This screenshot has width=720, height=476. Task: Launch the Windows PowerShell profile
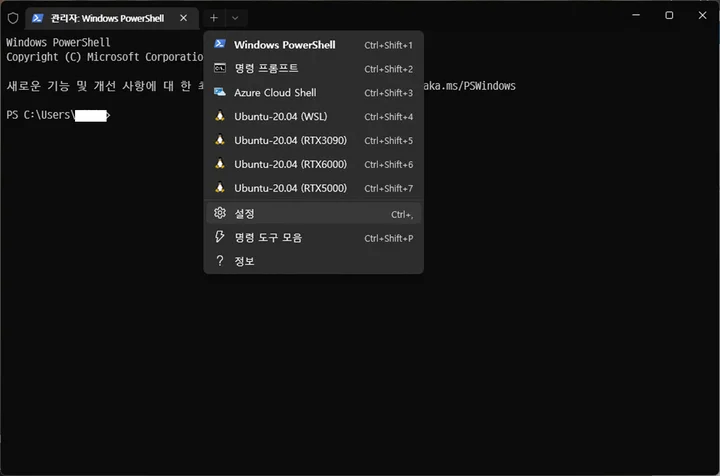[x=284, y=45]
